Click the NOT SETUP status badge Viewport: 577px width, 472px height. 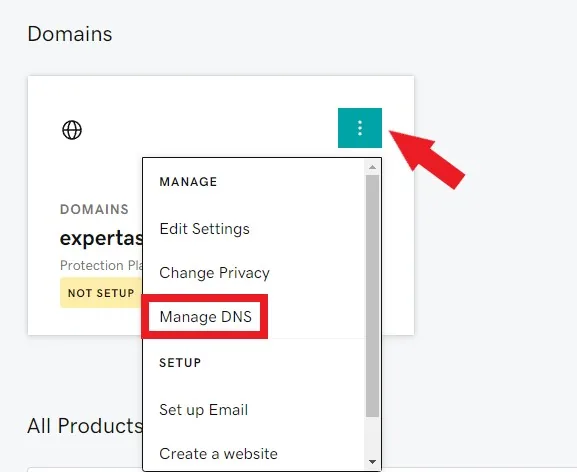[x=101, y=293]
